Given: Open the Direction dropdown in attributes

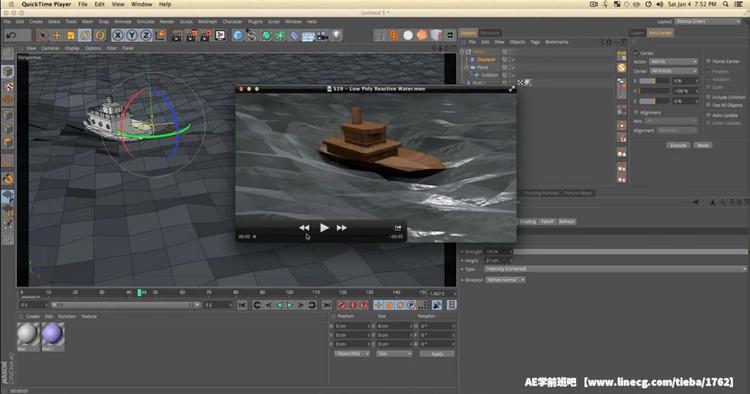Looking at the screenshot, I should (505, 280).
